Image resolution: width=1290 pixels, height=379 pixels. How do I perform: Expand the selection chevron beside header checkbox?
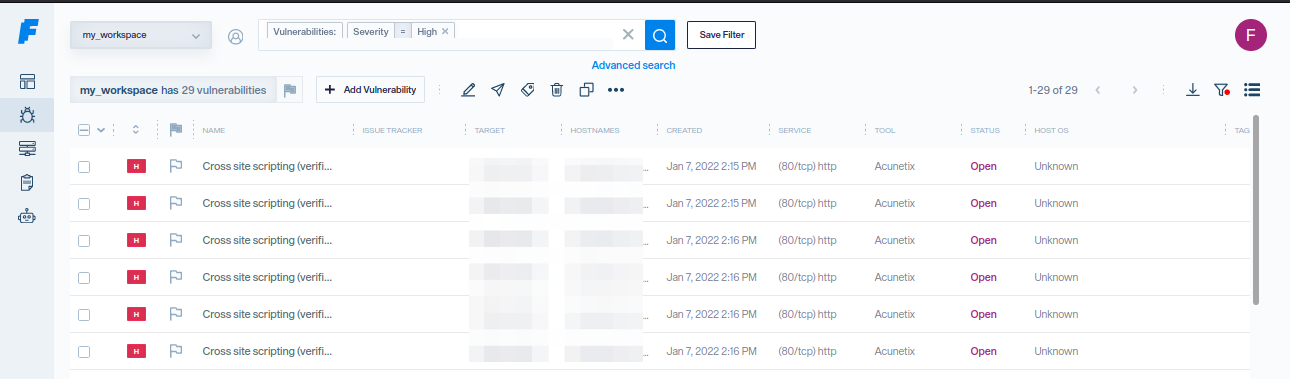tap(100, 130)
